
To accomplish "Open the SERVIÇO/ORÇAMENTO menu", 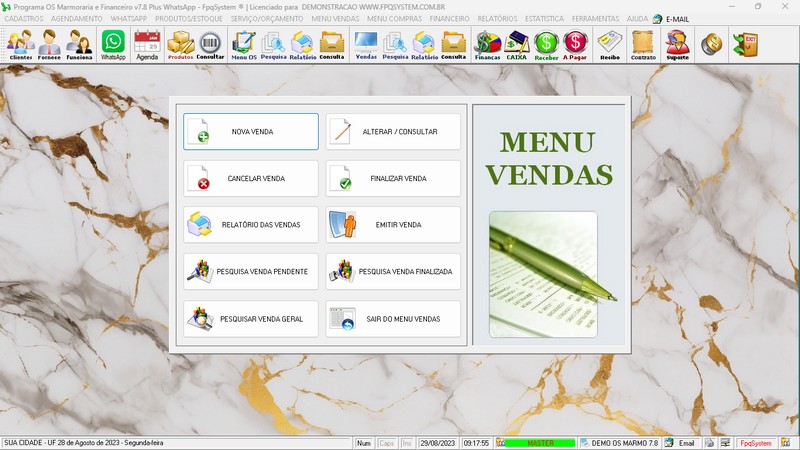I will [267, 19].
